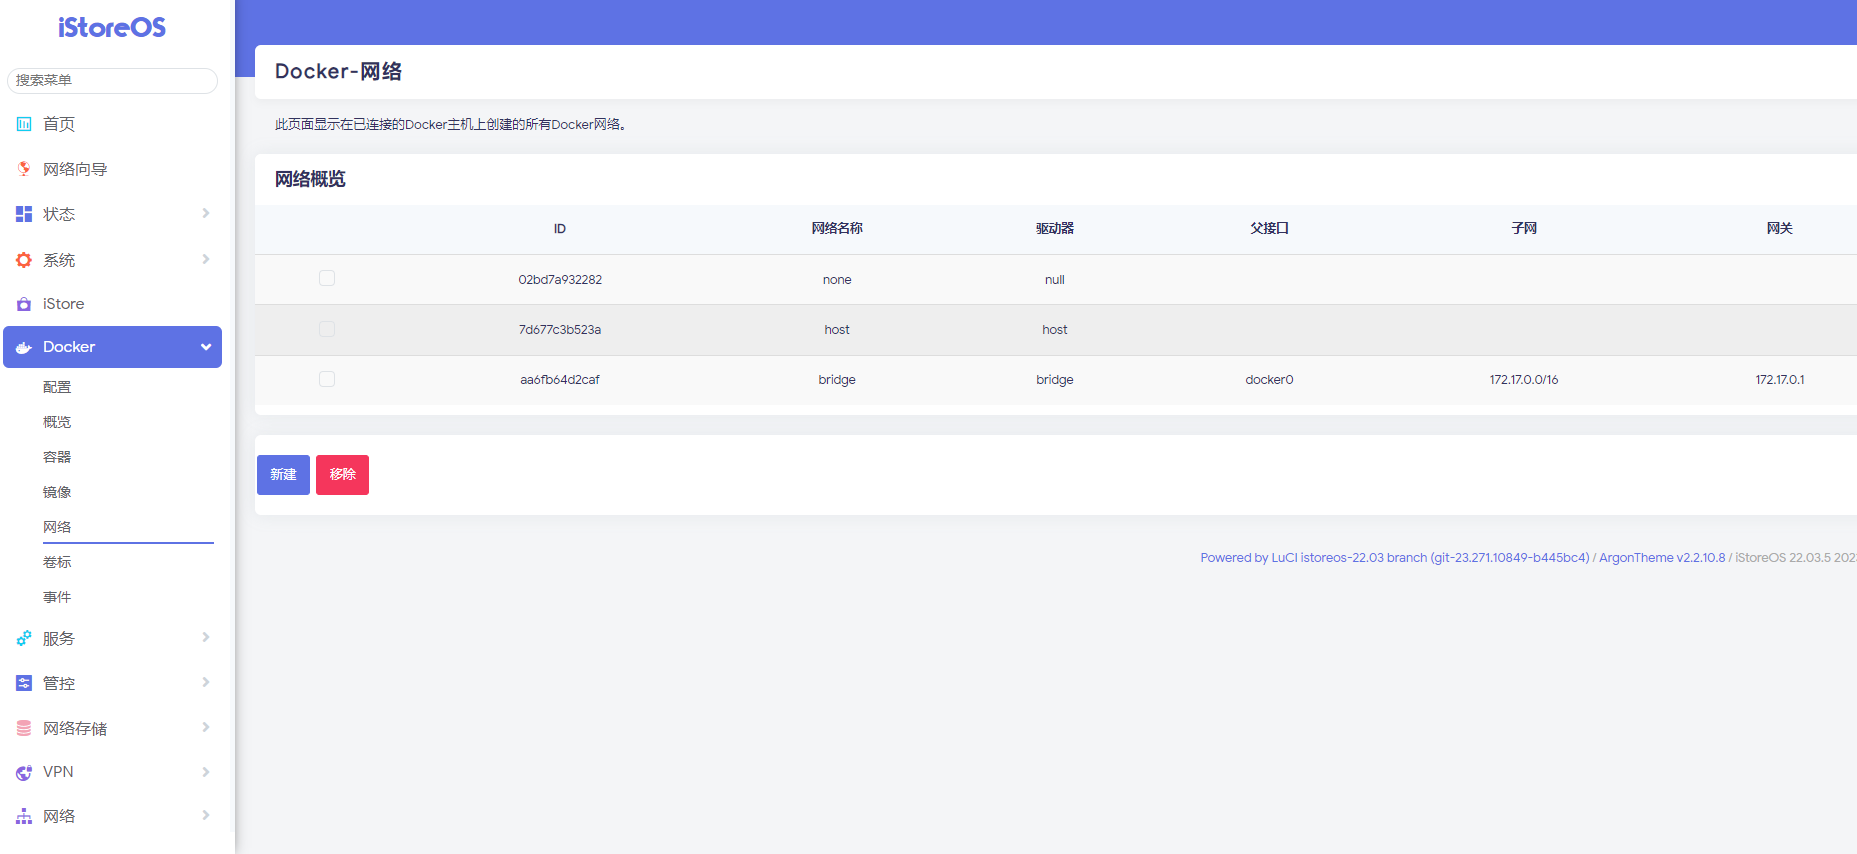Screen dimensions: 1857x854
Task: Click the System gear icon
Action: pos(24,260)
